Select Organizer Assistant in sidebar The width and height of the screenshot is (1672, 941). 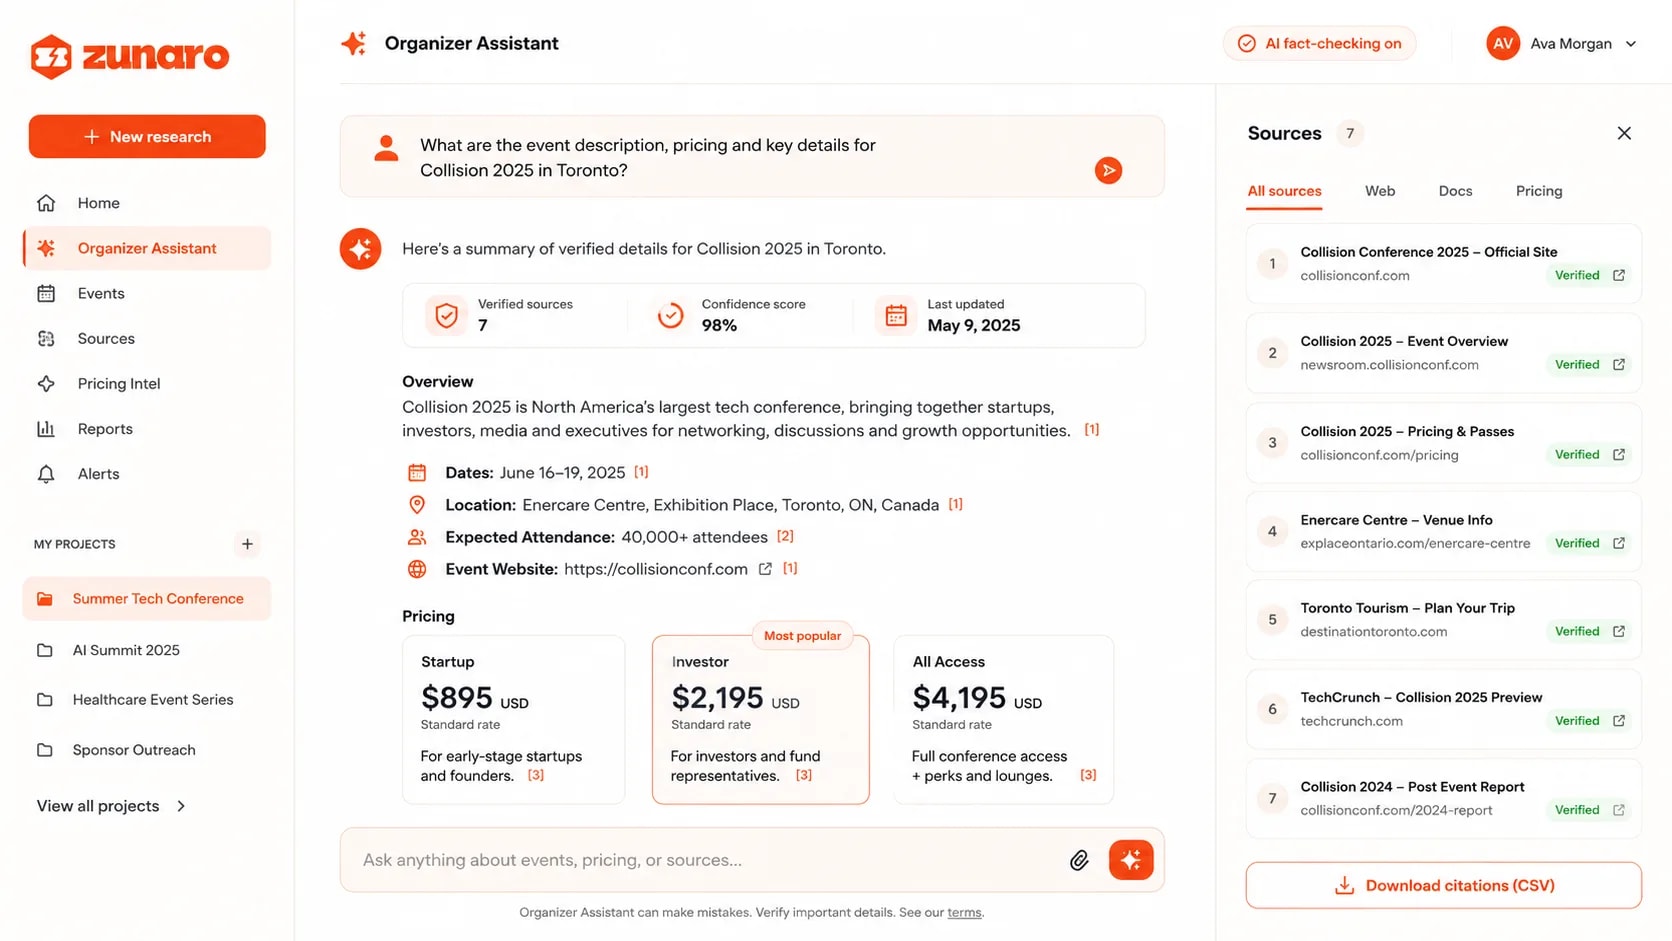pyautogui.click(x=147, y=248)
